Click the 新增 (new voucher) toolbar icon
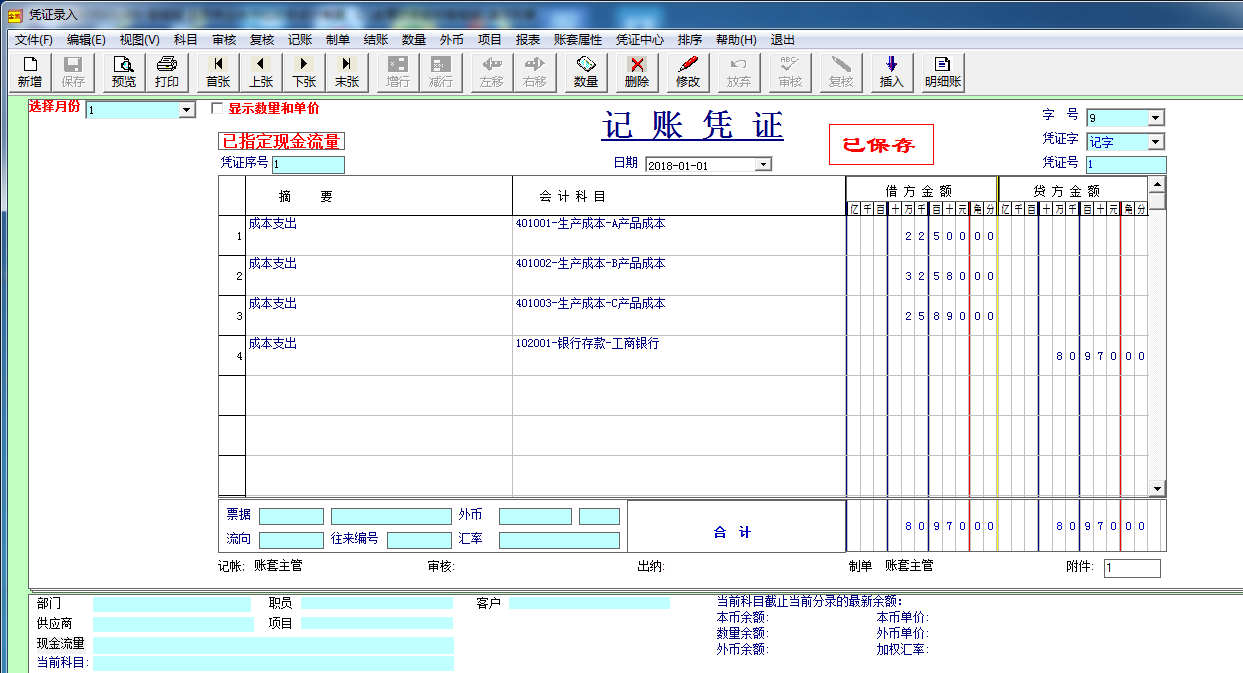The image size is (1243, 673). pyautogui.click(x=30, y=72)
